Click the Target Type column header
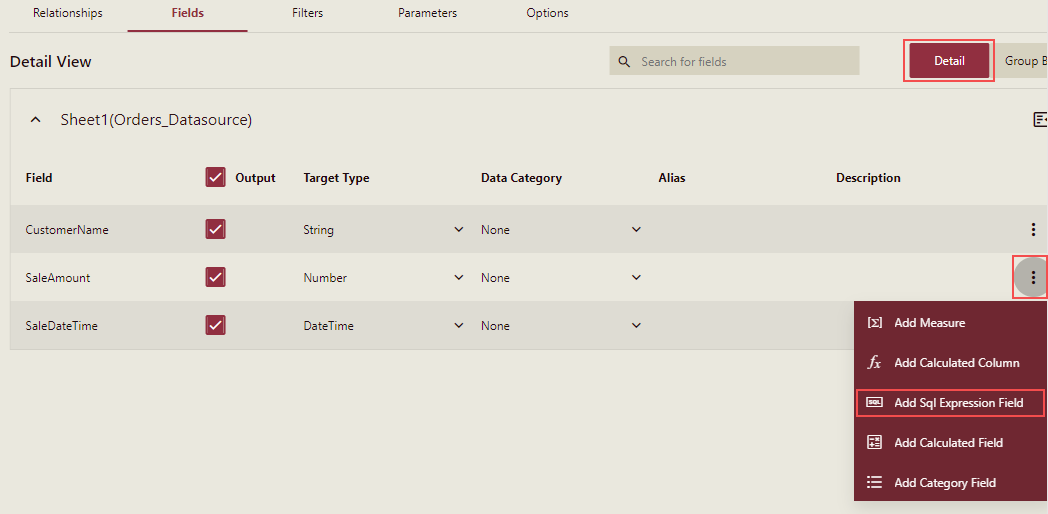The width and height of the screenshot is (1048, 514). pyautogui.click(x=336, y=178)
